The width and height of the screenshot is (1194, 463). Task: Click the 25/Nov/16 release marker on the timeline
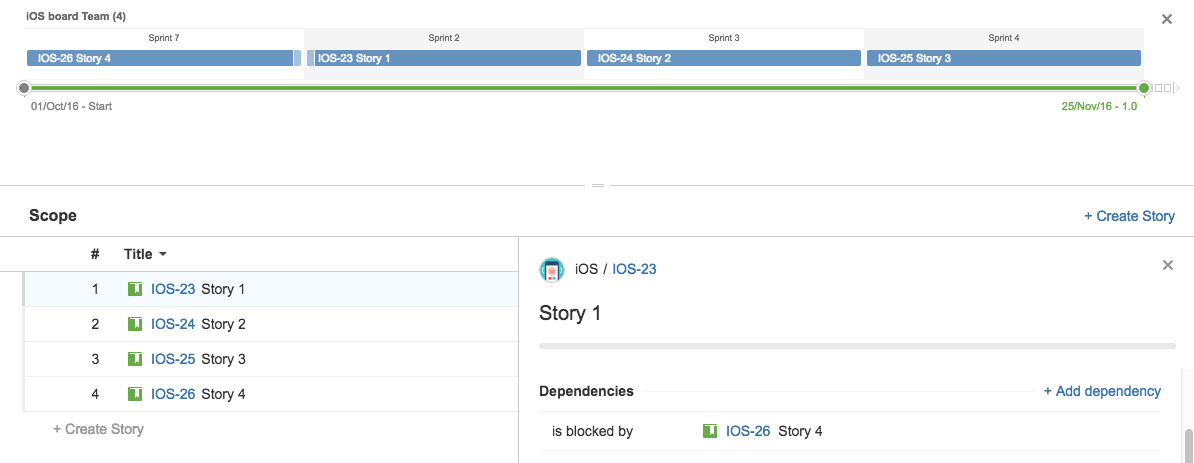[x=1144, y=88]
